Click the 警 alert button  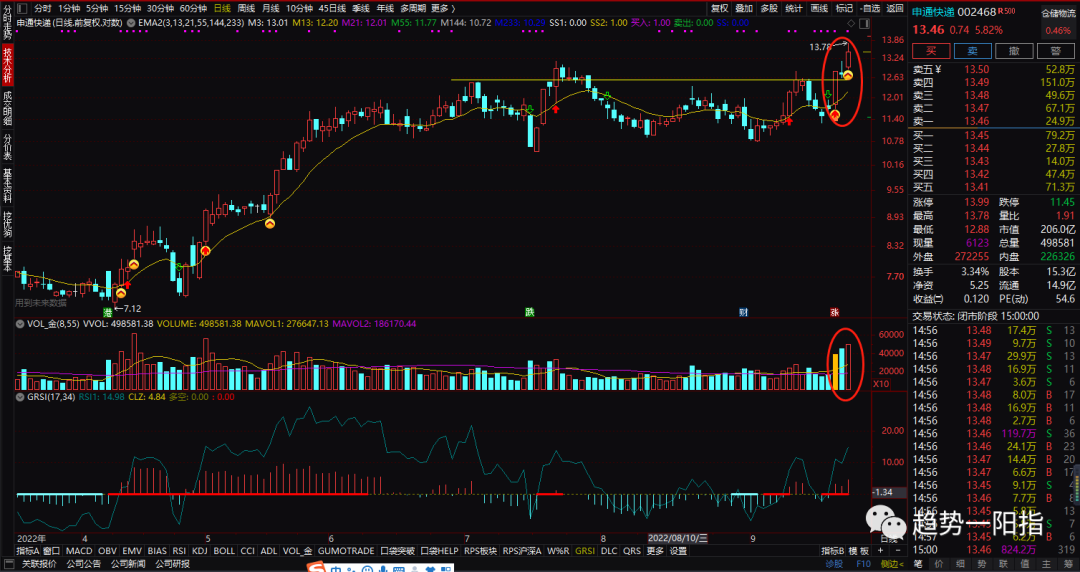click(x=1055, y=51)
